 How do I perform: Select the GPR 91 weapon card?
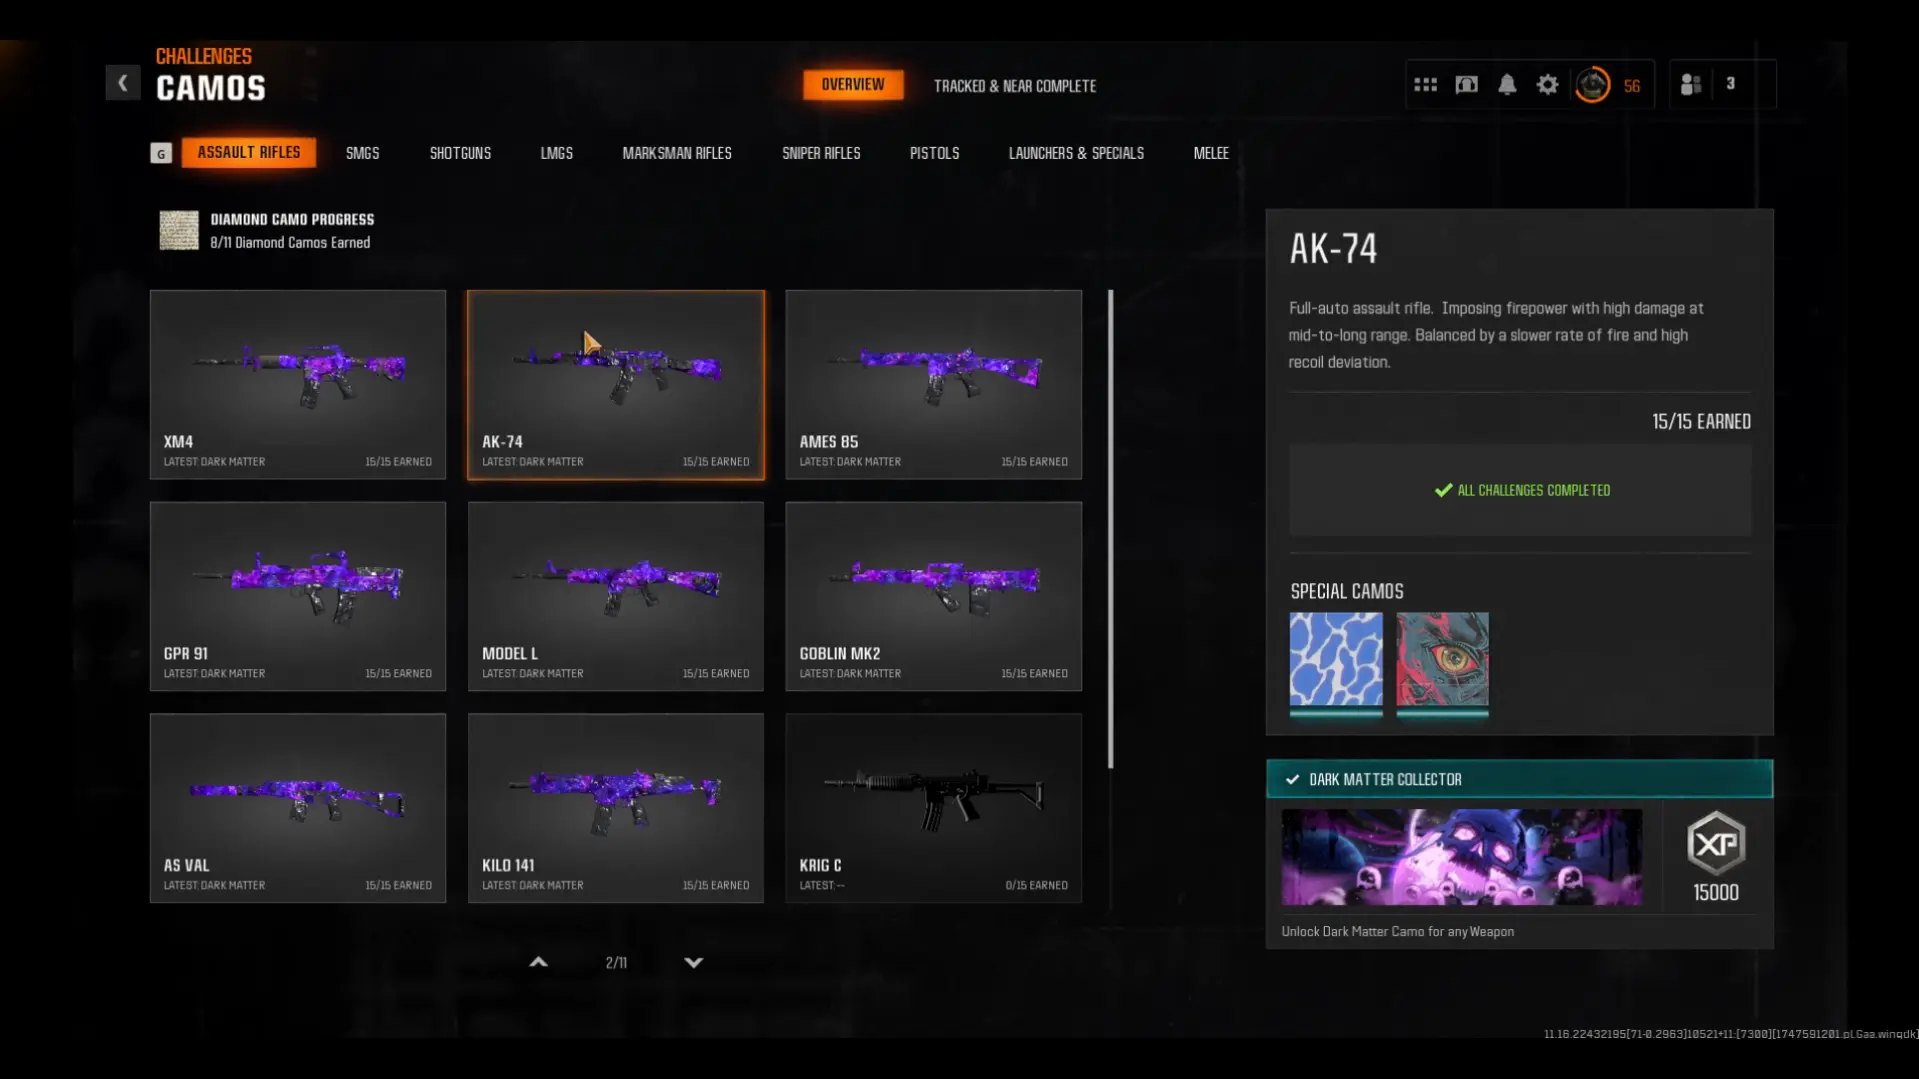[x=298, y=596]
